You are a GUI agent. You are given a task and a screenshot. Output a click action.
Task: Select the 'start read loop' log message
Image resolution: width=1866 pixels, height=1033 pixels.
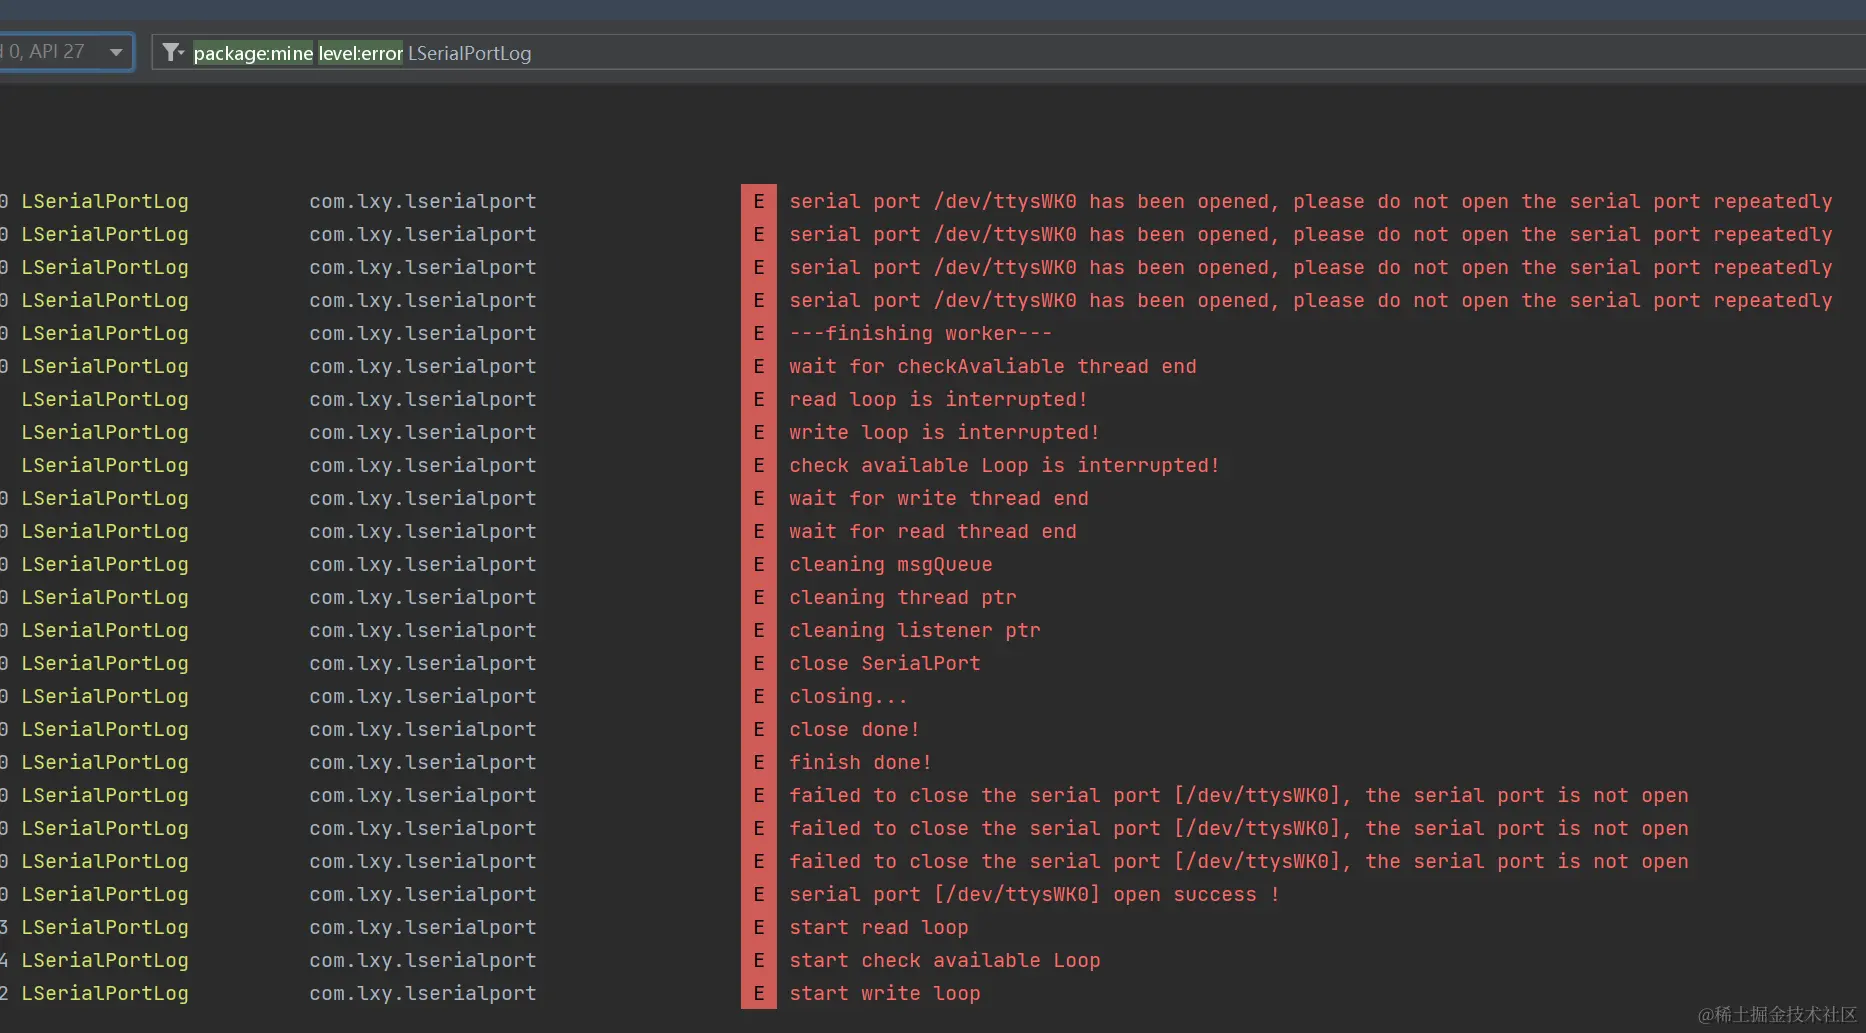click(879, 927)
